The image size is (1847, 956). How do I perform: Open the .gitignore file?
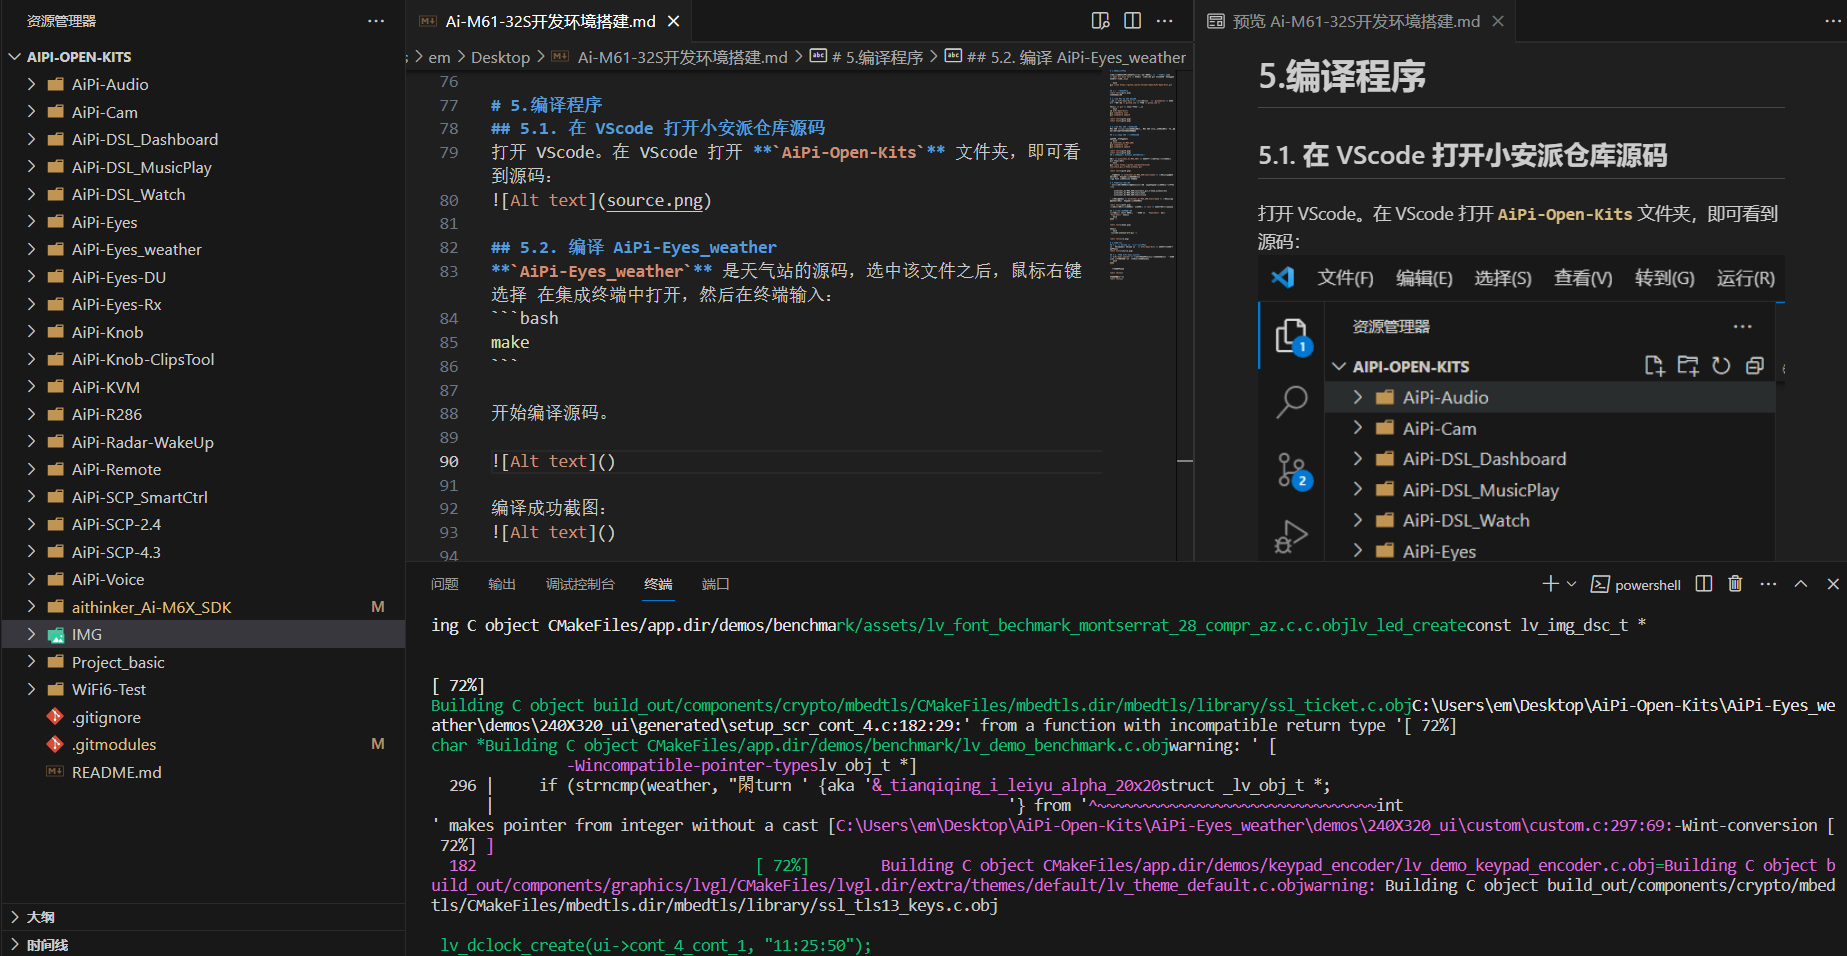point(106,717)
